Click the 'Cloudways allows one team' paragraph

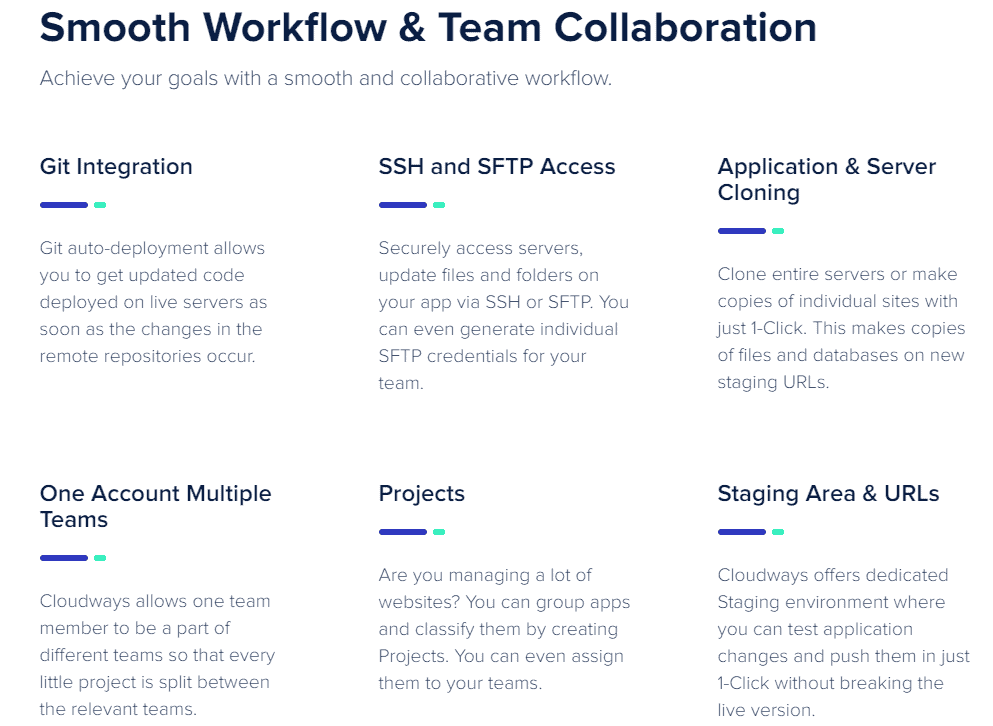click(x=157, y=655)
